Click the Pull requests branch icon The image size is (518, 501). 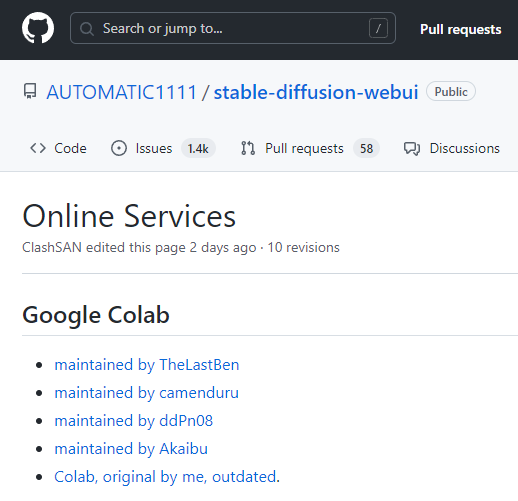pos(248,148)
